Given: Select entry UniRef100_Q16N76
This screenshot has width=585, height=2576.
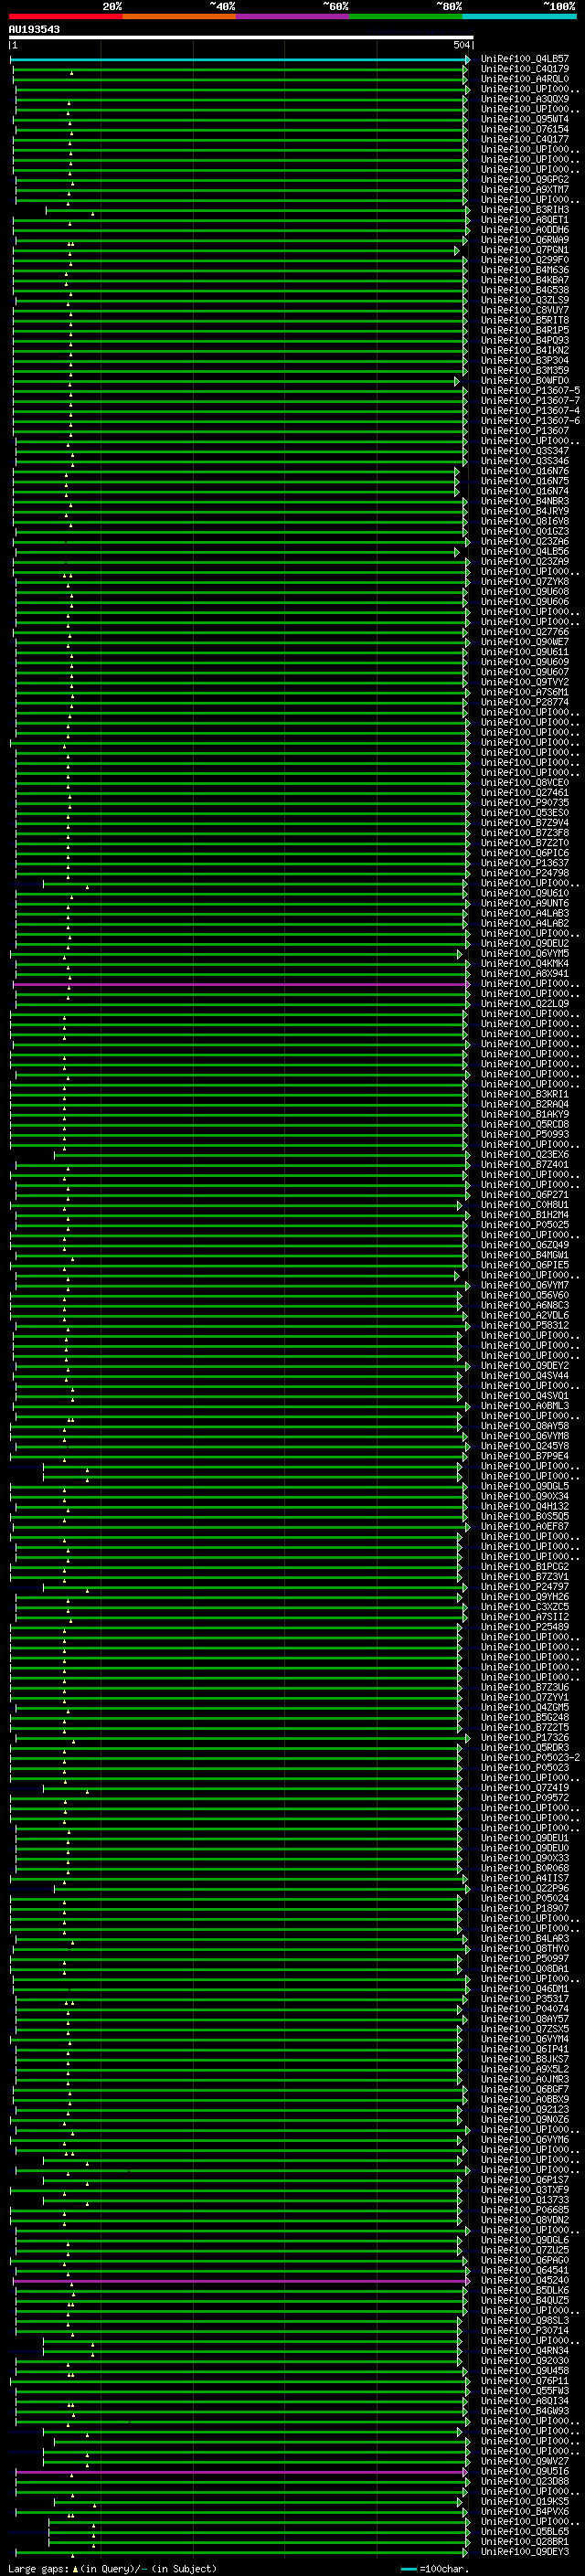Looking at the screenshot, I should [525, 471].
